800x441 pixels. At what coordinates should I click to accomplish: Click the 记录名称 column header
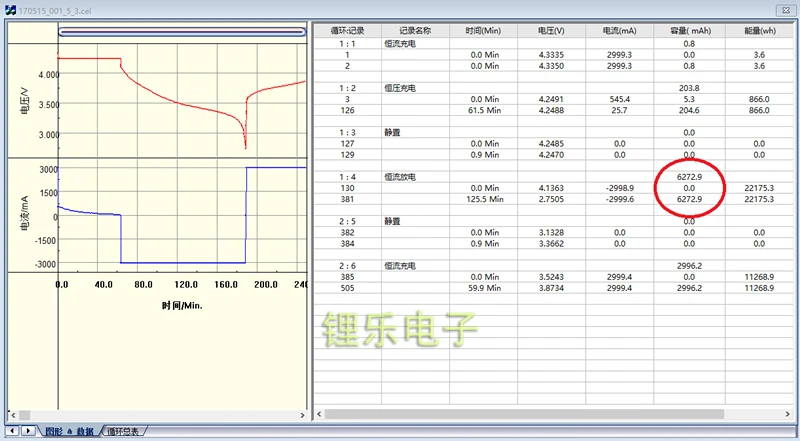point(415,31)
